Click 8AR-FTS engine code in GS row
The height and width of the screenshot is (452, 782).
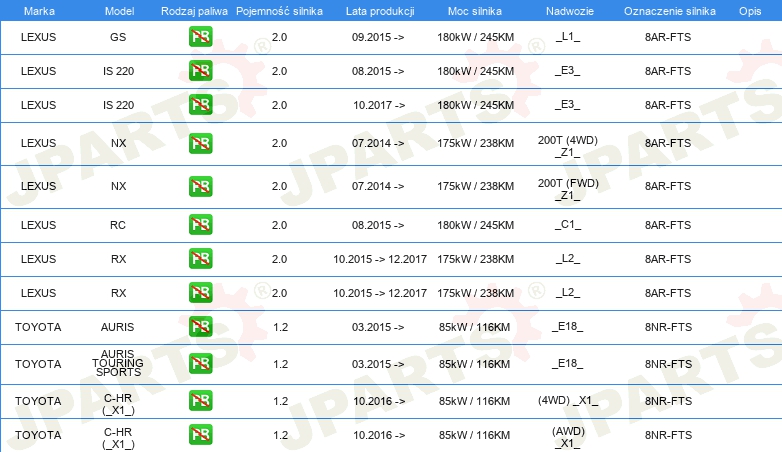click(668, 37)
